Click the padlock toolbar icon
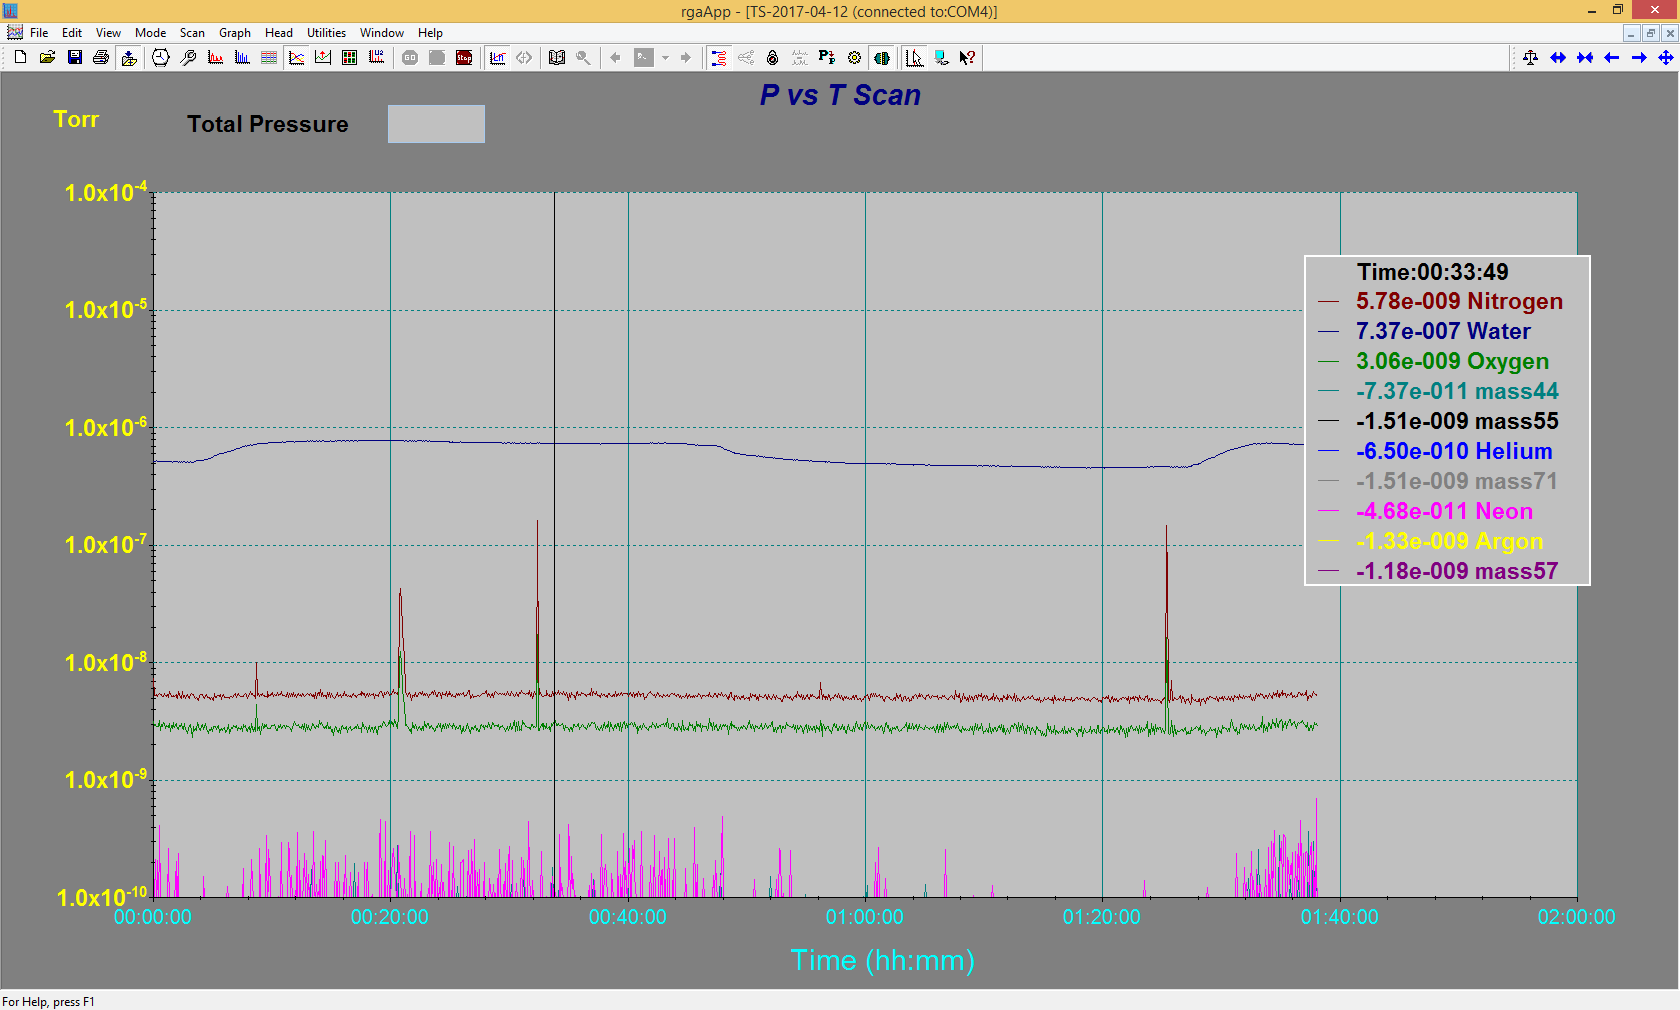 pos(773,58)
